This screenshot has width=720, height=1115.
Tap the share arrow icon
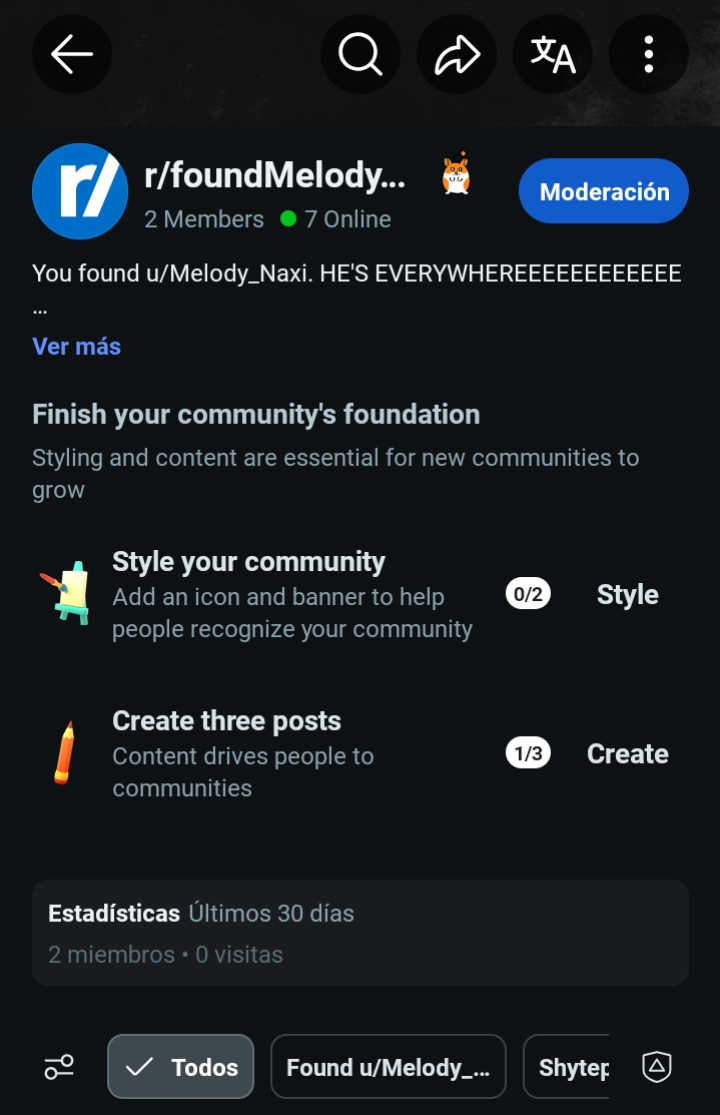coord(456,54)
